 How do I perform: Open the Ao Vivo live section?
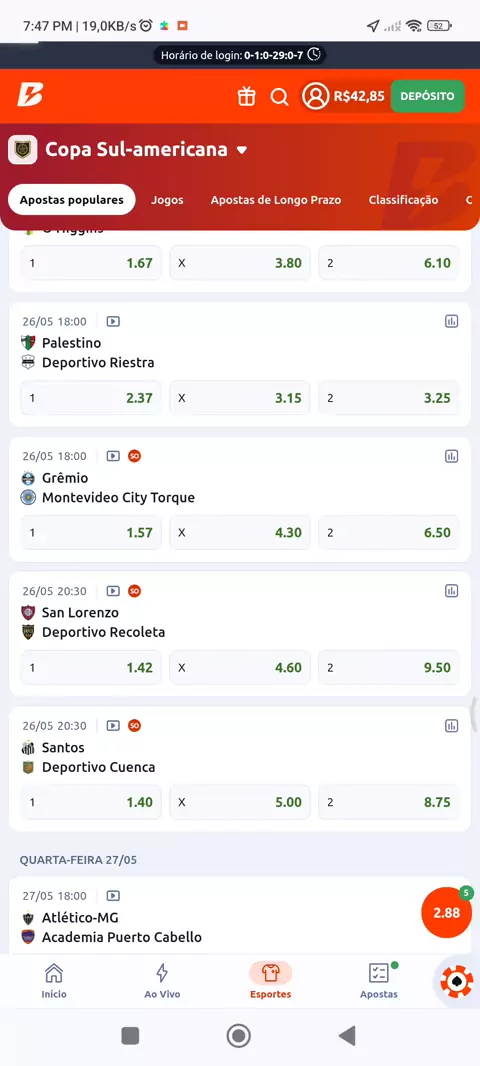click(x=162, y=980)
